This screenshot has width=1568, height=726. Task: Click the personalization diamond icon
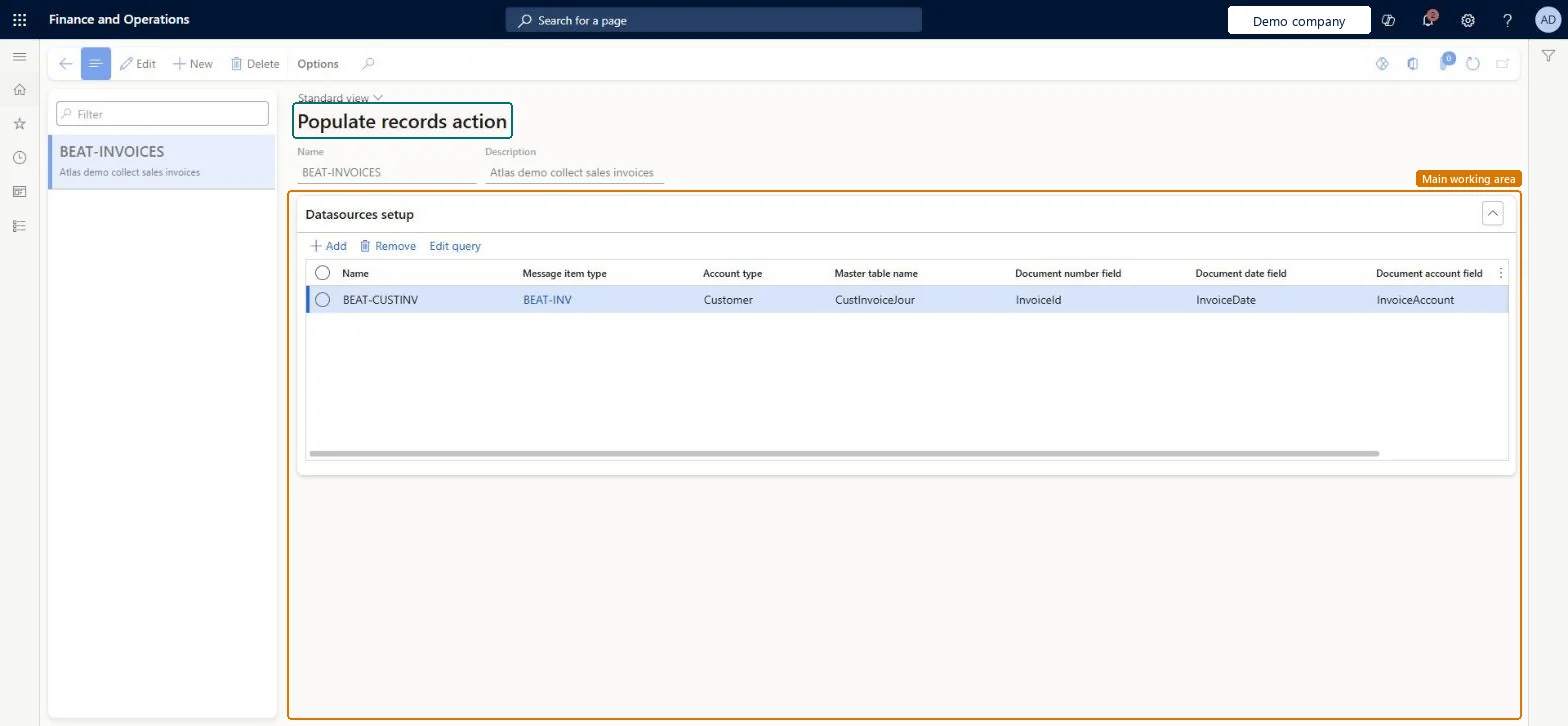click(x=1383, y=64)
